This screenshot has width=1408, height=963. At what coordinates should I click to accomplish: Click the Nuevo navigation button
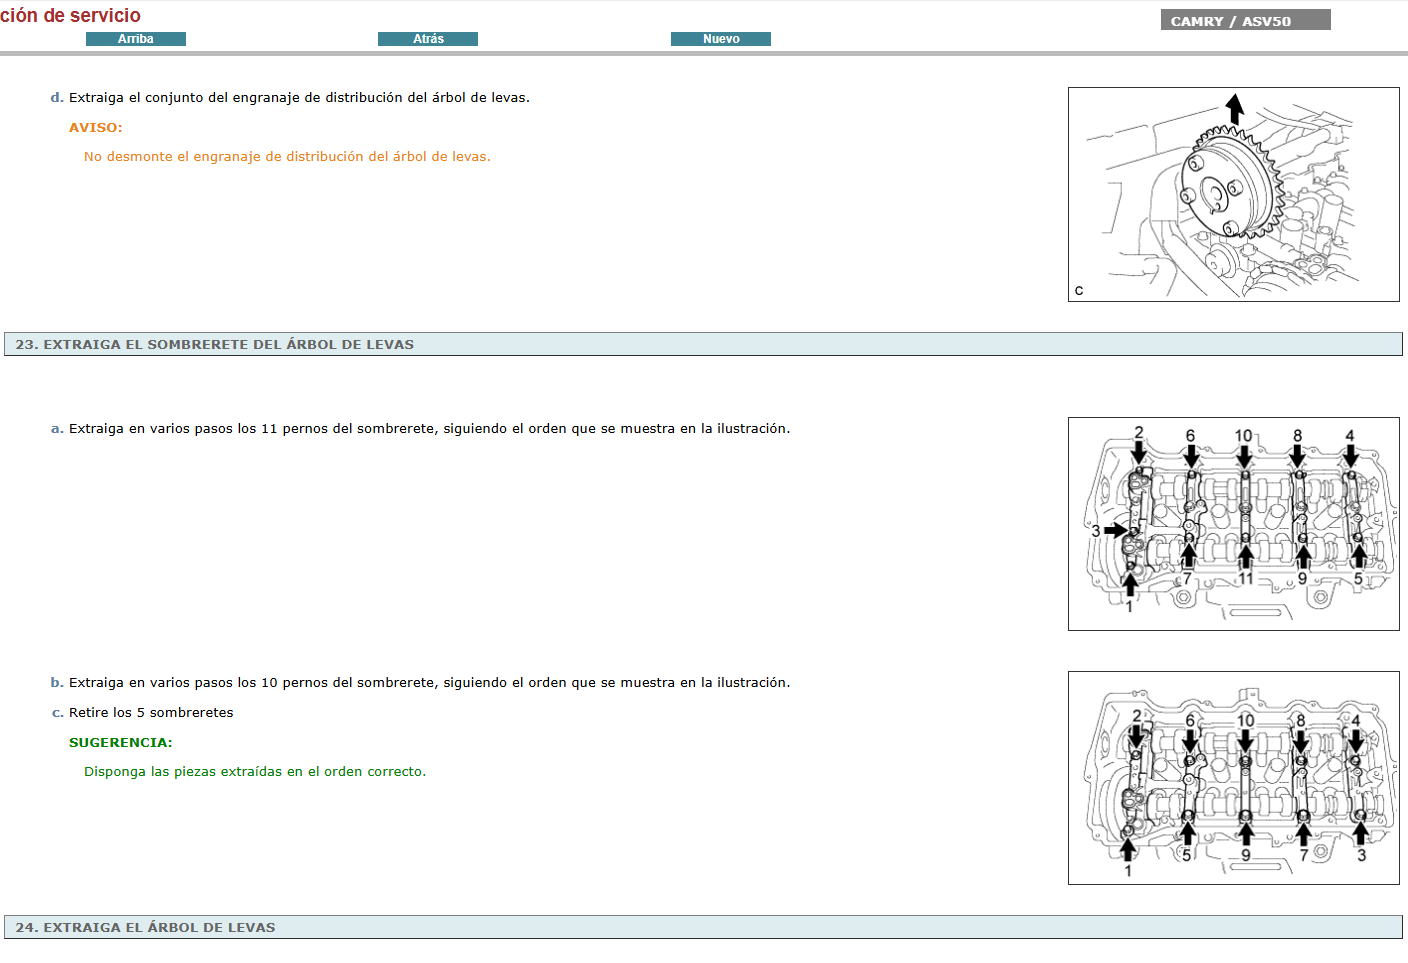(x=721, y=38)
